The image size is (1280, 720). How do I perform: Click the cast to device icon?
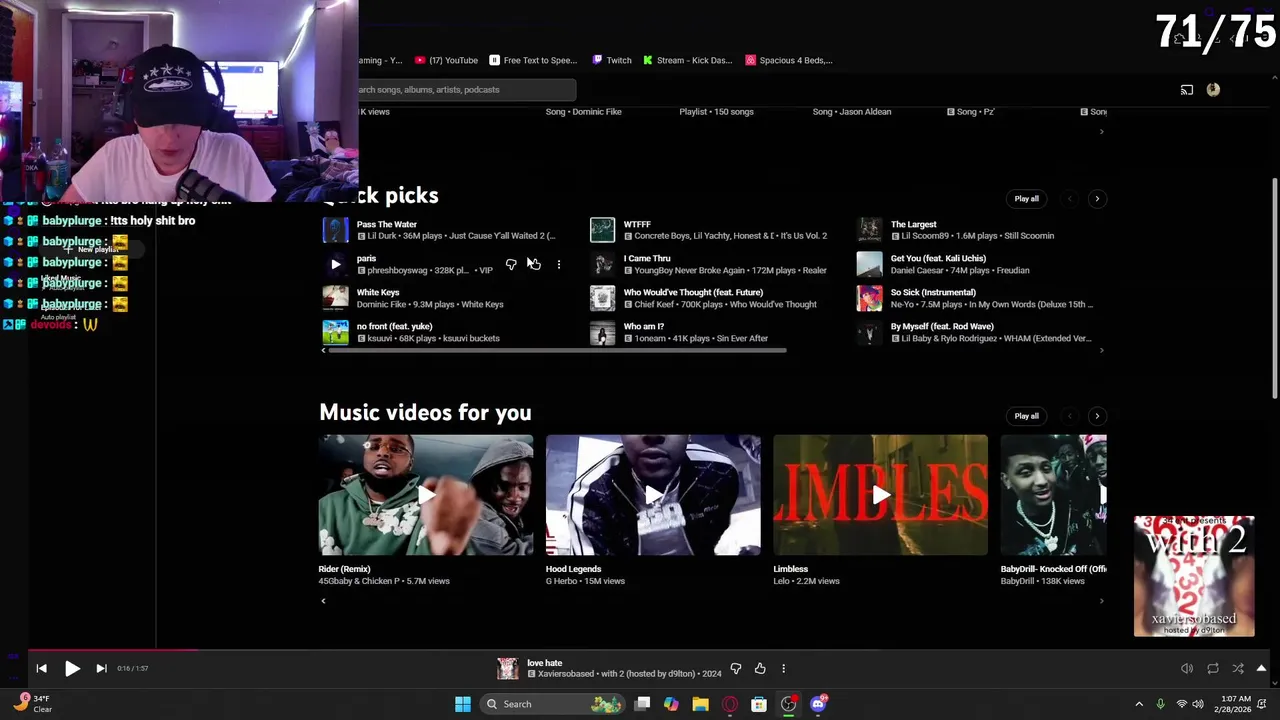[1187, 90]
